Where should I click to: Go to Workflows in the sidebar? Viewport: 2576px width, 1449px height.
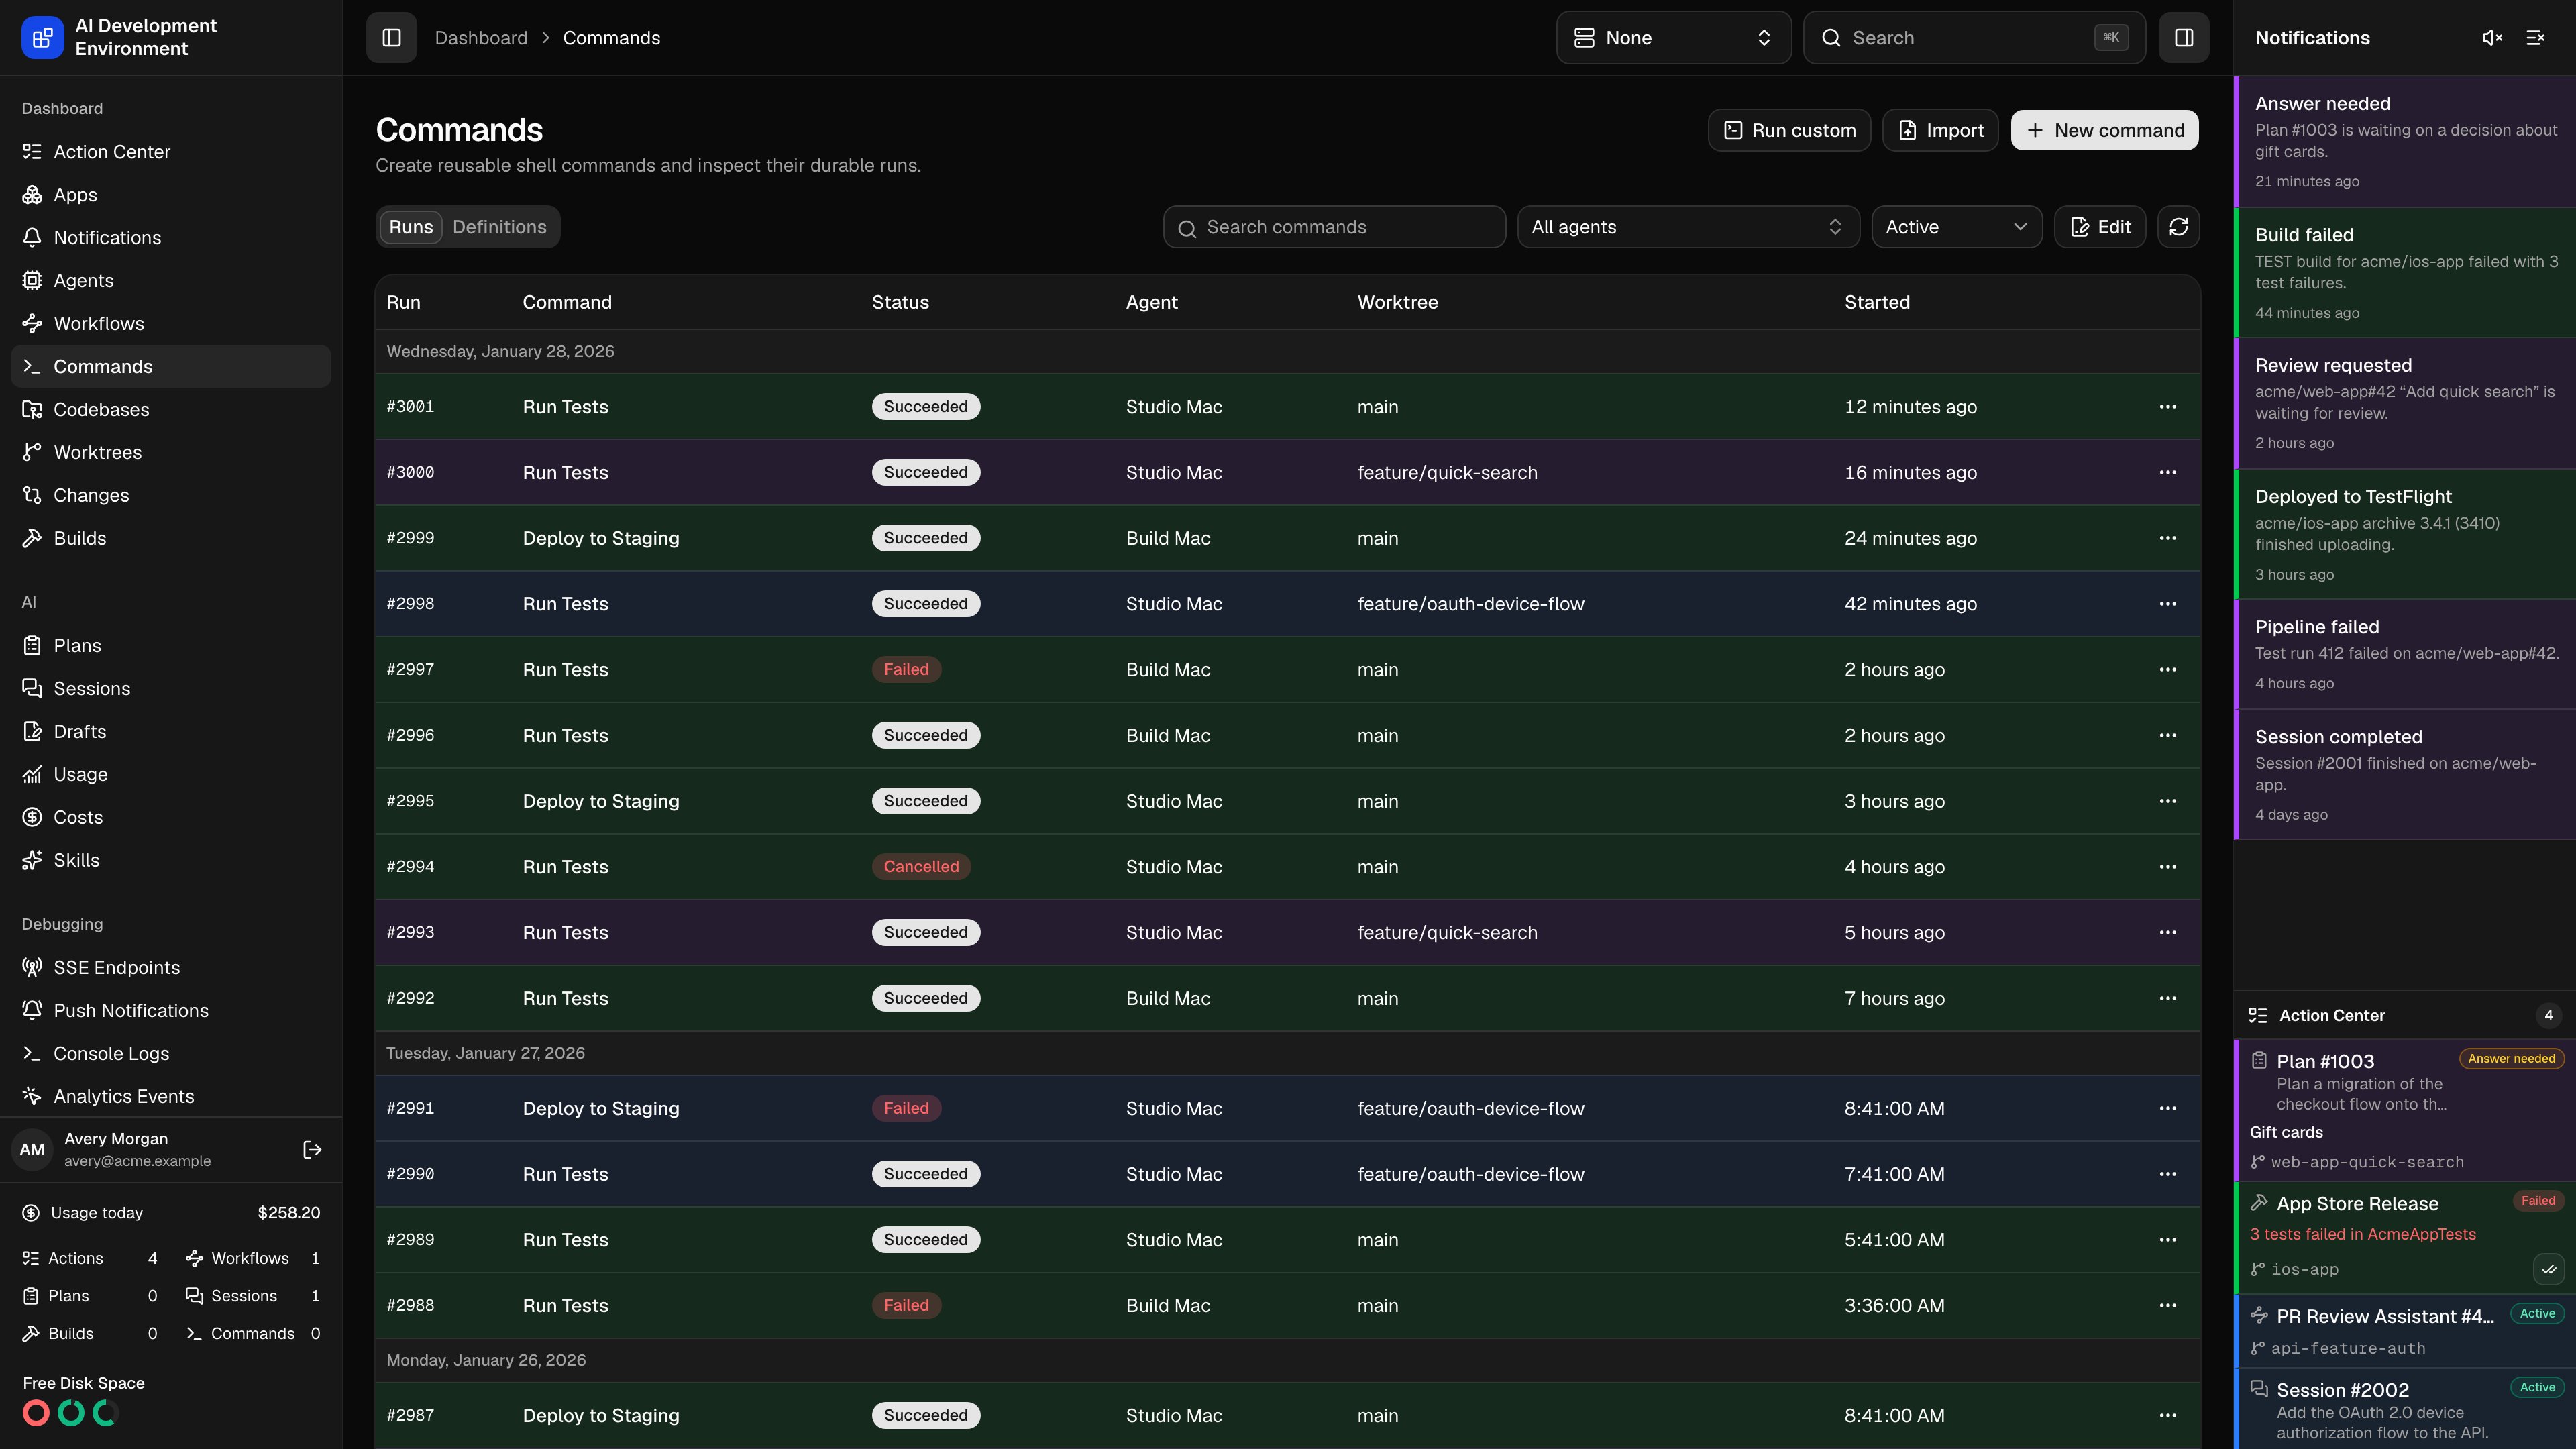171,324
